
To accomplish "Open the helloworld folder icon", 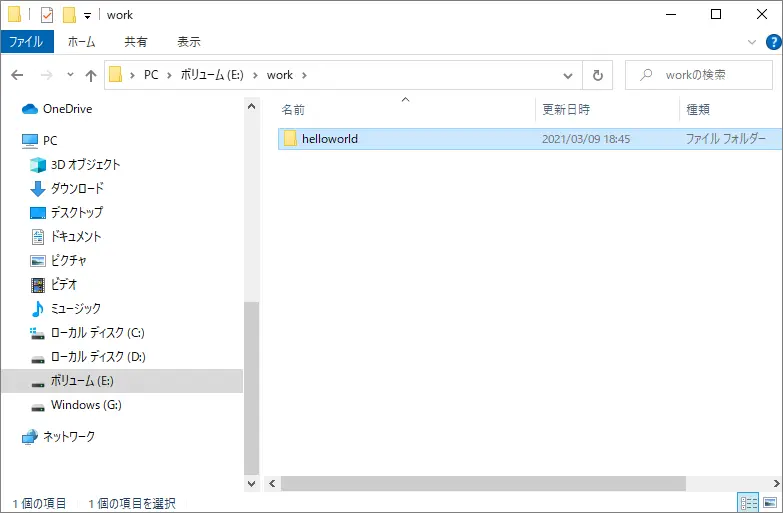I will (291, 139).
